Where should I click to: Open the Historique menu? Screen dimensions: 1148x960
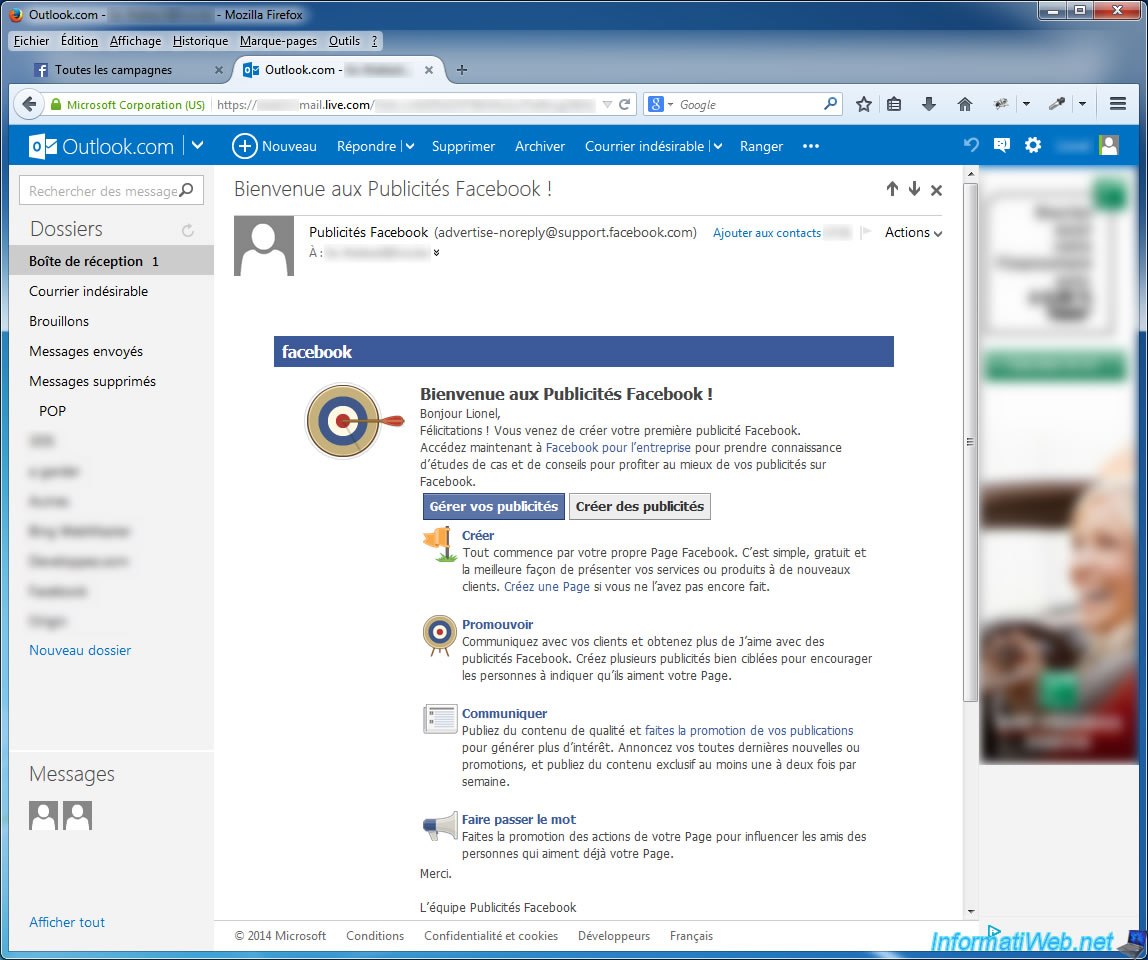coord(201,41)
